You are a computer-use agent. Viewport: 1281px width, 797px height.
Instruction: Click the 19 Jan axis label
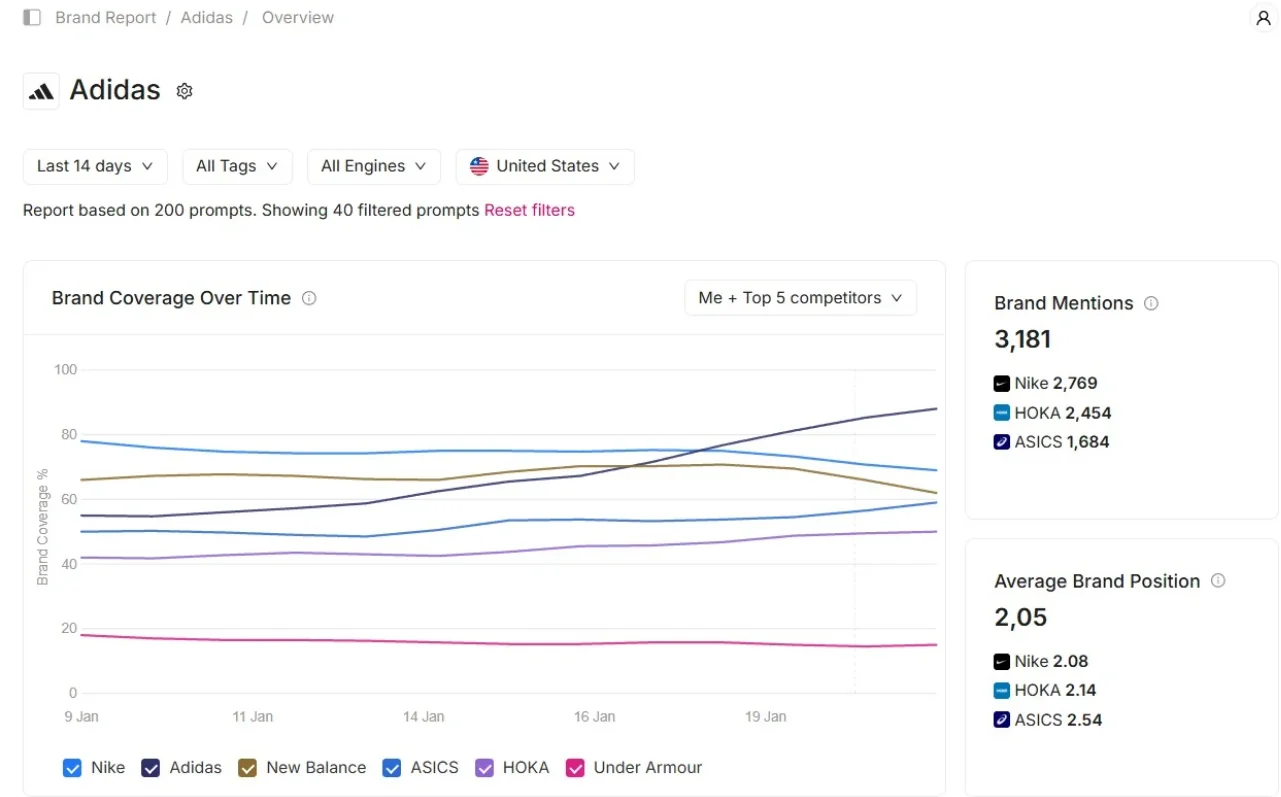[x=766, y=717]
